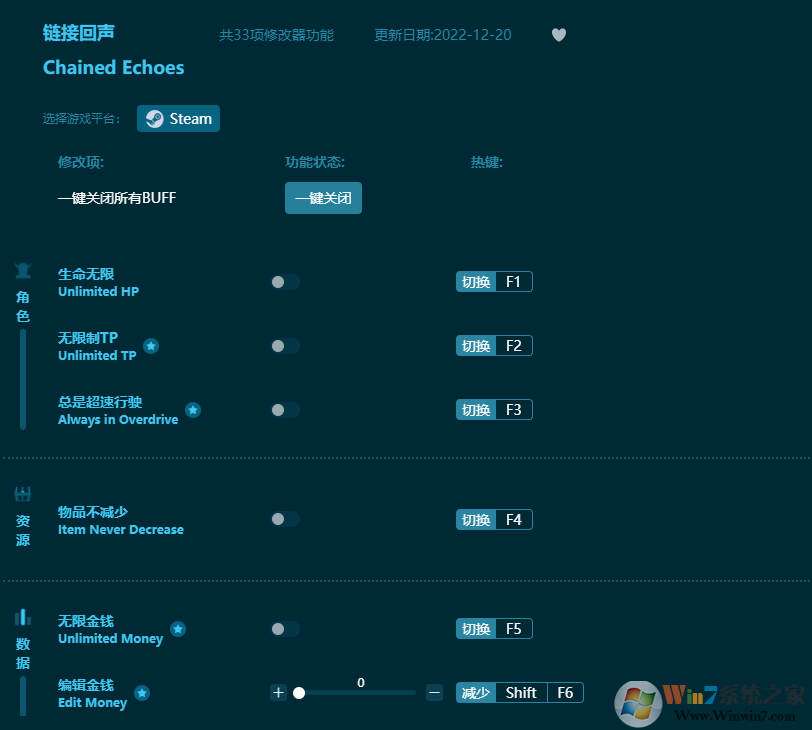Viewport: 812px width, 730px height.
Task: Turn on the Item Never Decrease toggle
Action: 285,519
